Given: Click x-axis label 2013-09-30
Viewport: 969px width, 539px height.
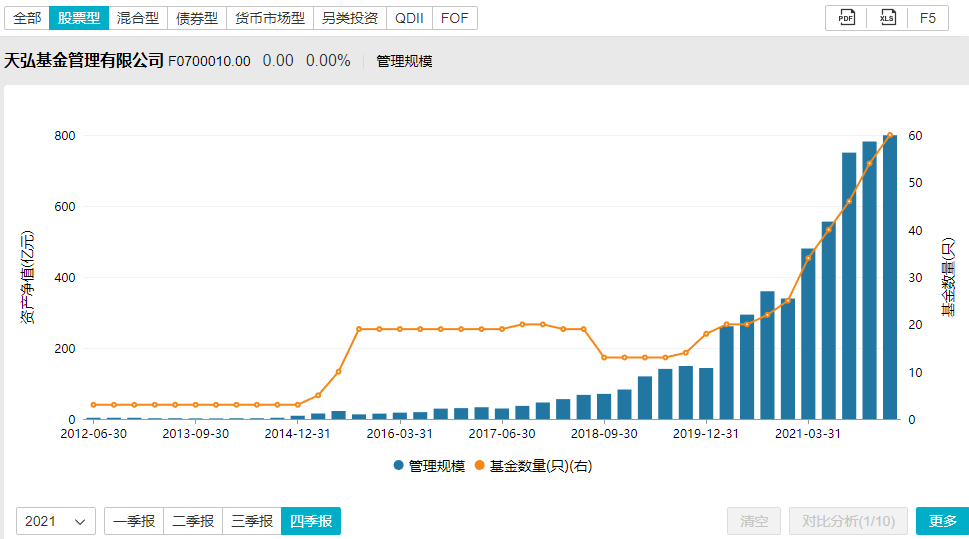Looking at the screenshot, I should 195,434.
